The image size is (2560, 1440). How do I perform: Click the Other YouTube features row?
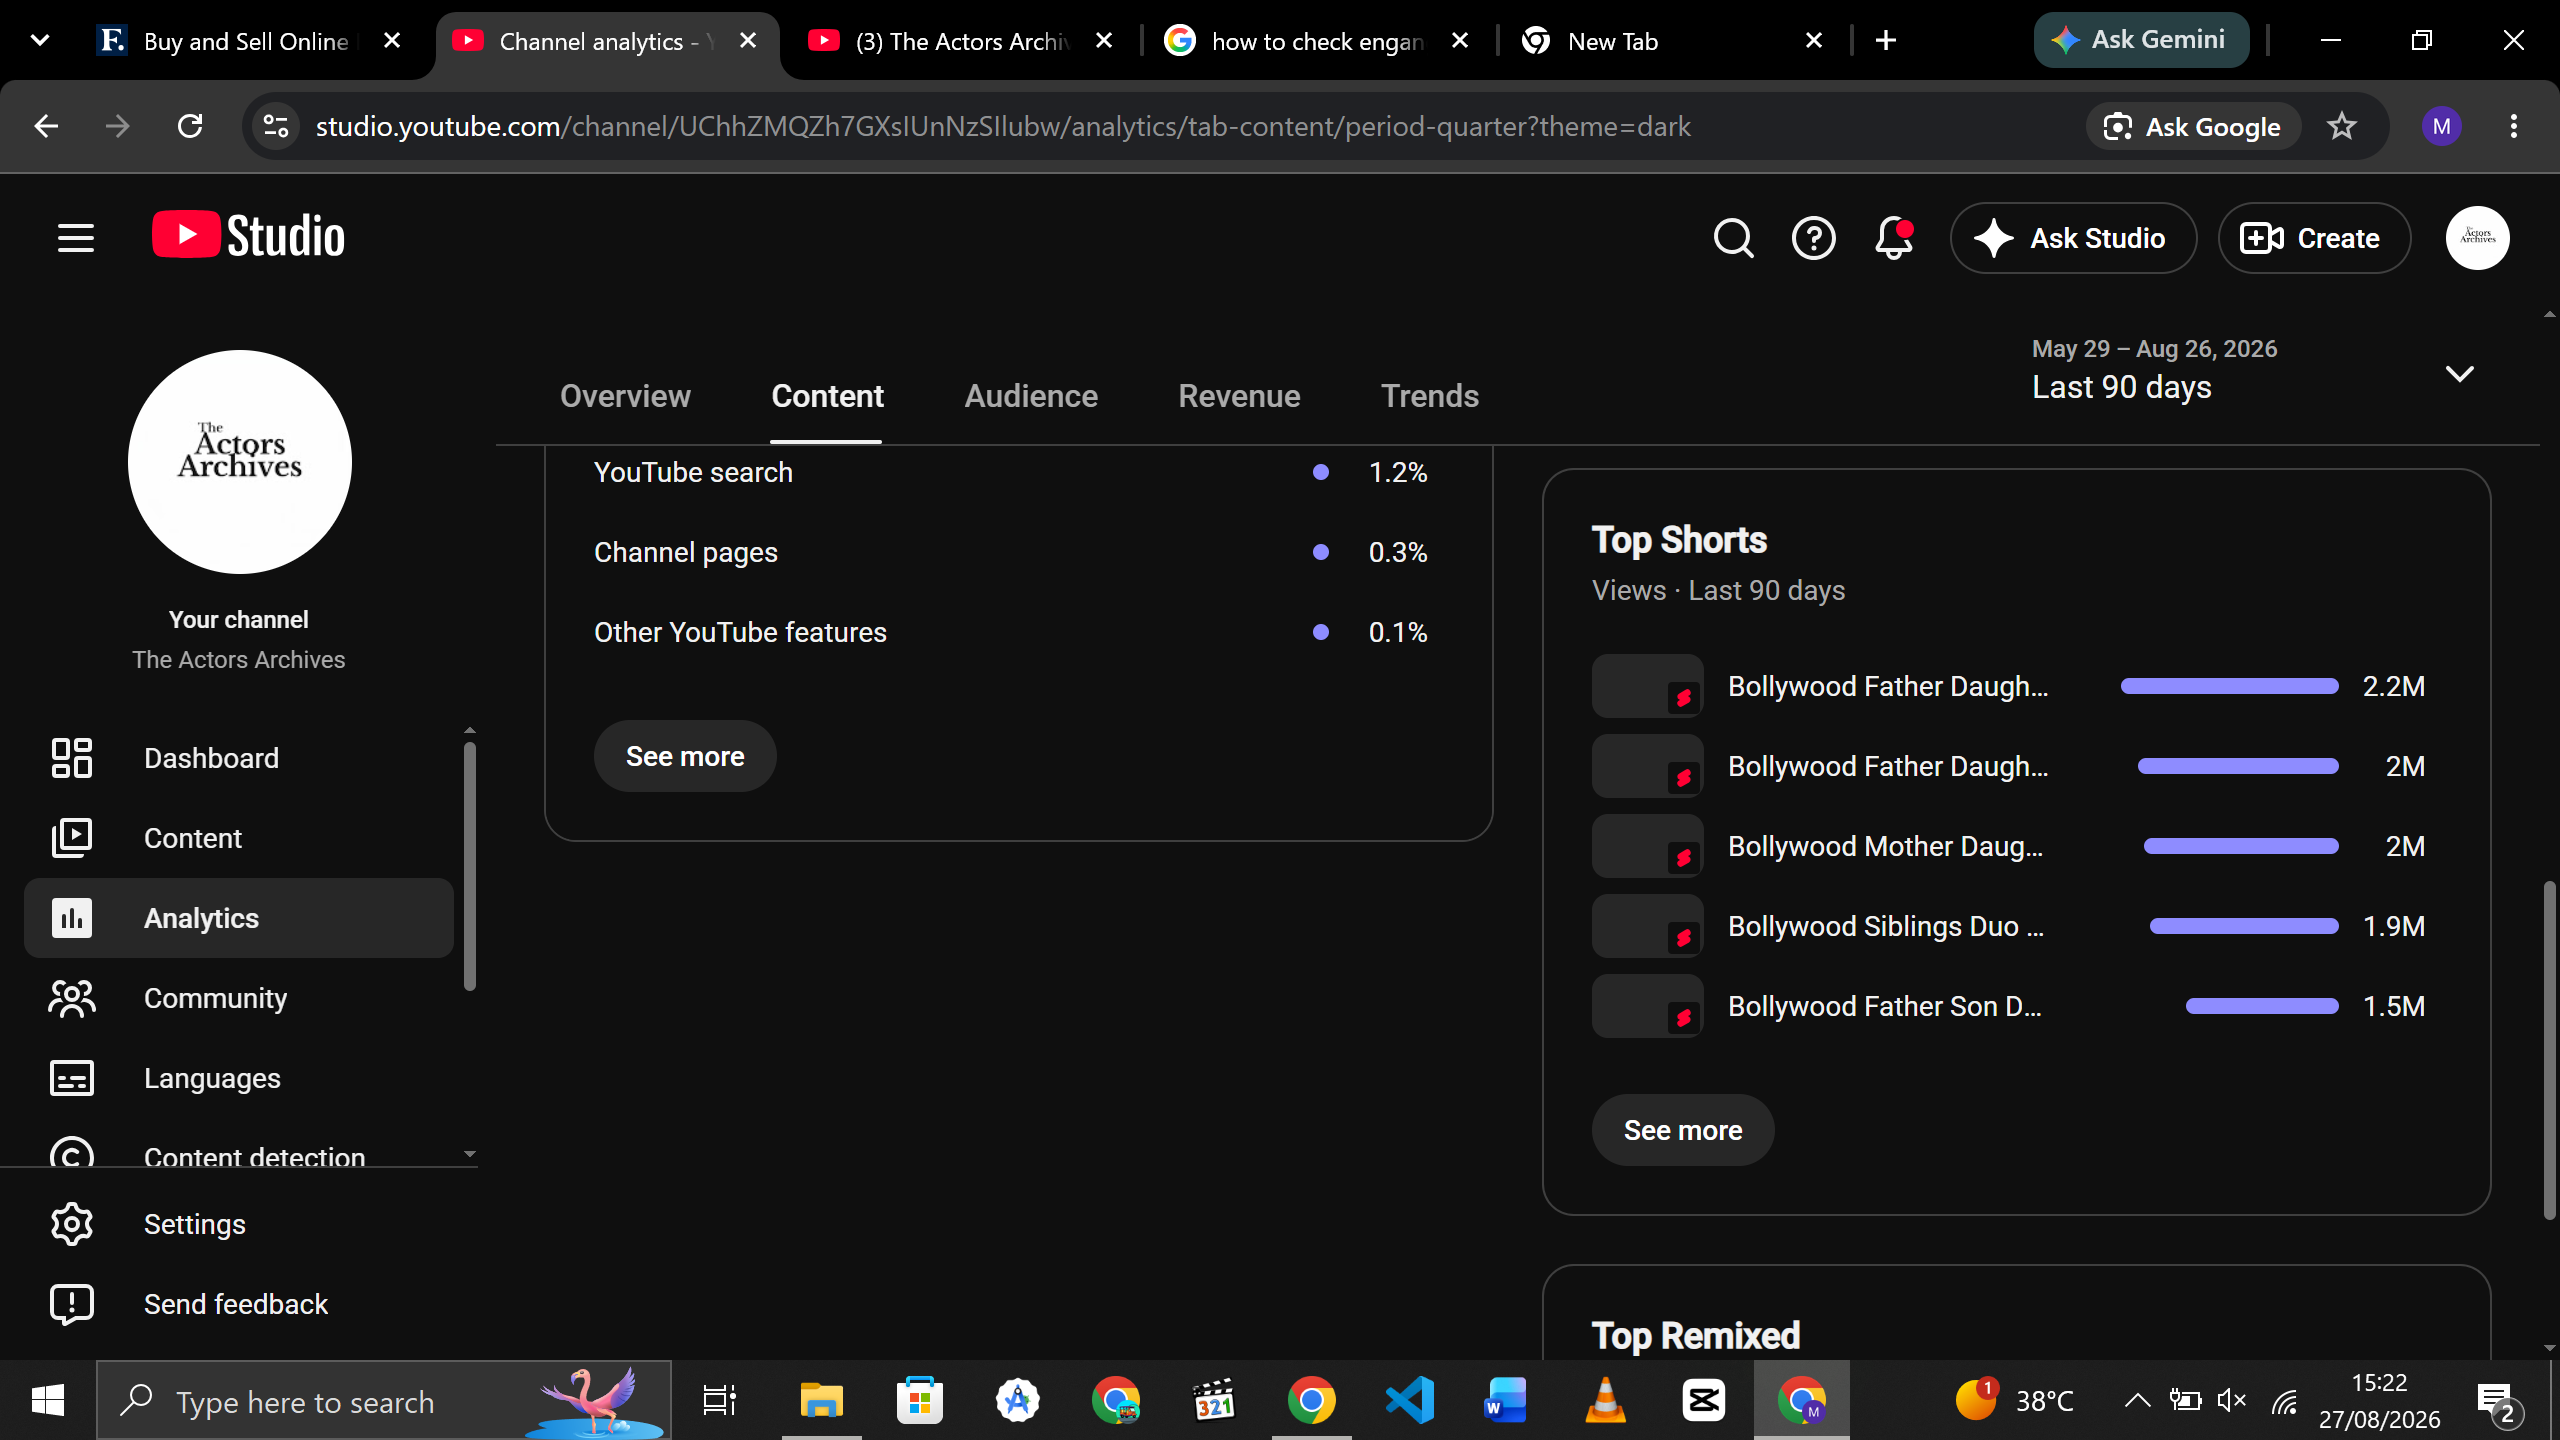[x=1011, y=632]
